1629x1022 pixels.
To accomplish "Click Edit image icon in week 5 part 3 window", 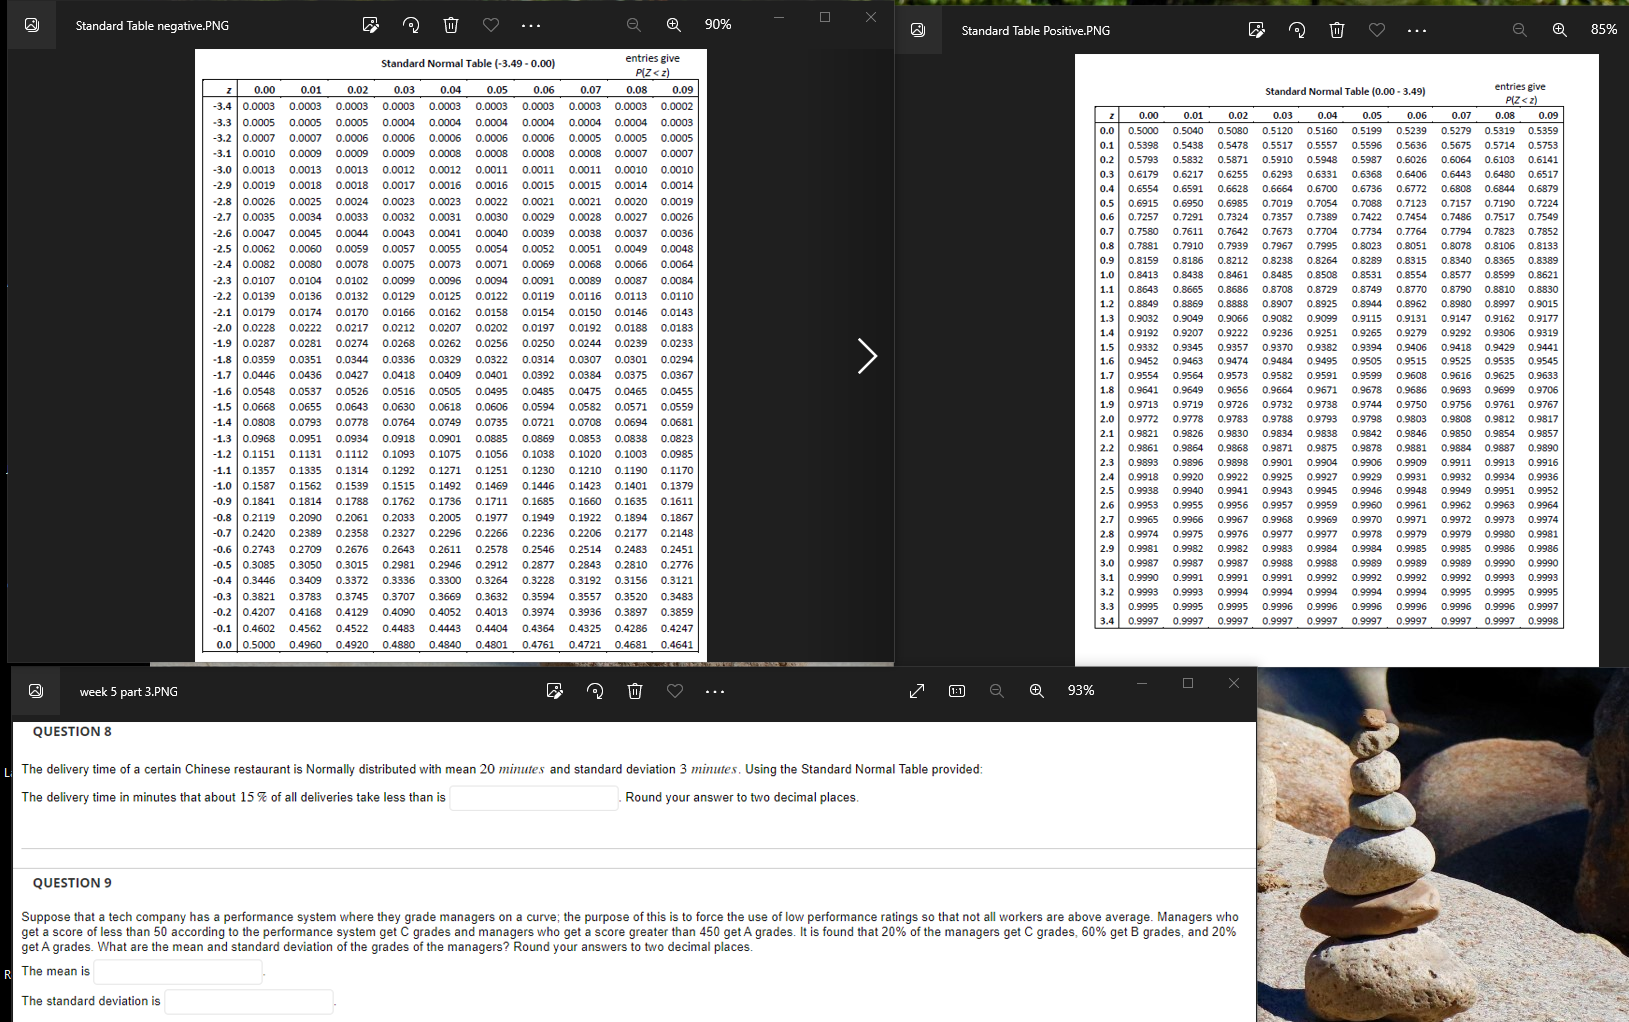I will (x=555, y=691).
